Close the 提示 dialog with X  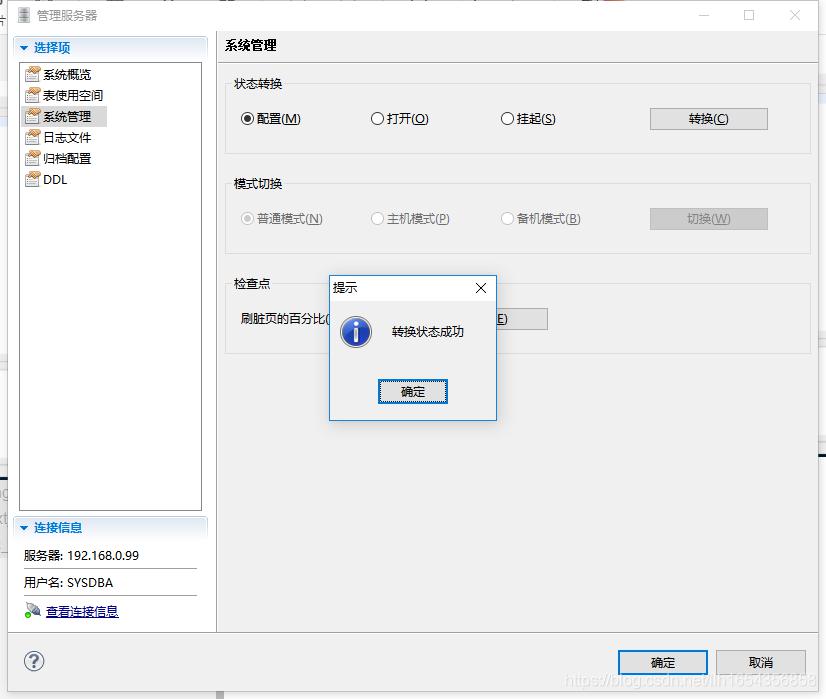point(480,288)
